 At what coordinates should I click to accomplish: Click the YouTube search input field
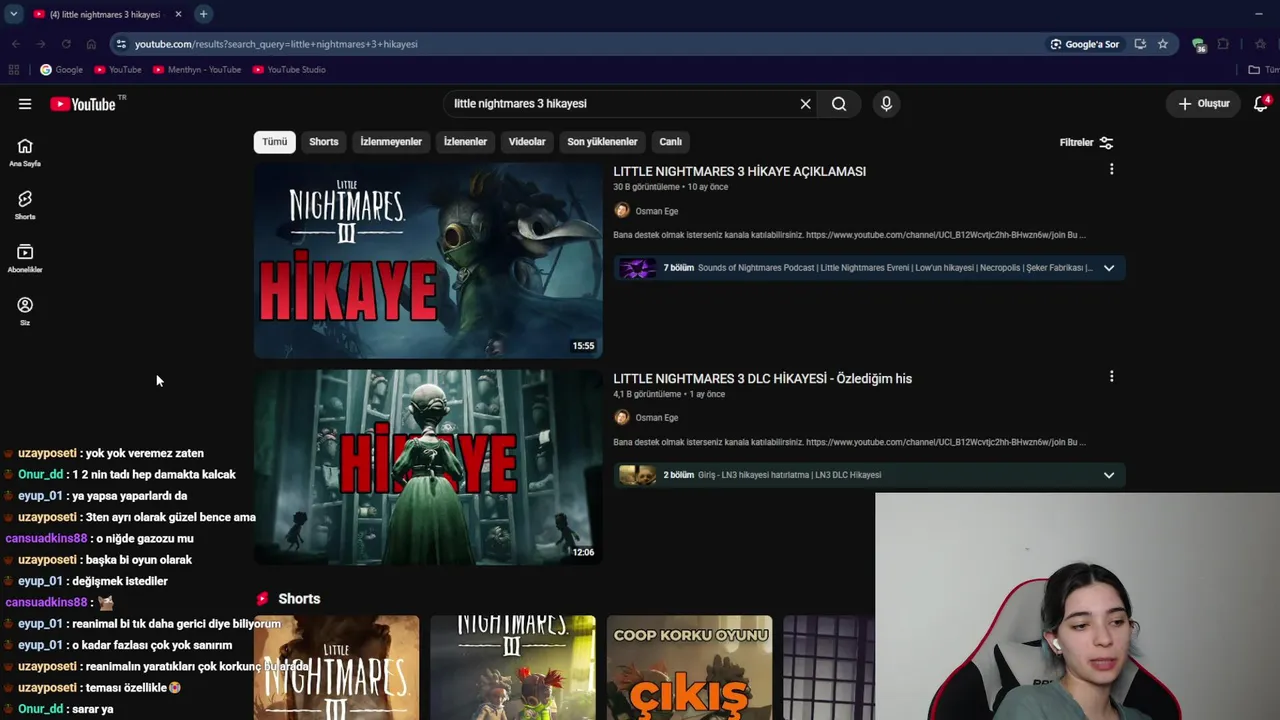pyautogui.click(x=623, y=104)
